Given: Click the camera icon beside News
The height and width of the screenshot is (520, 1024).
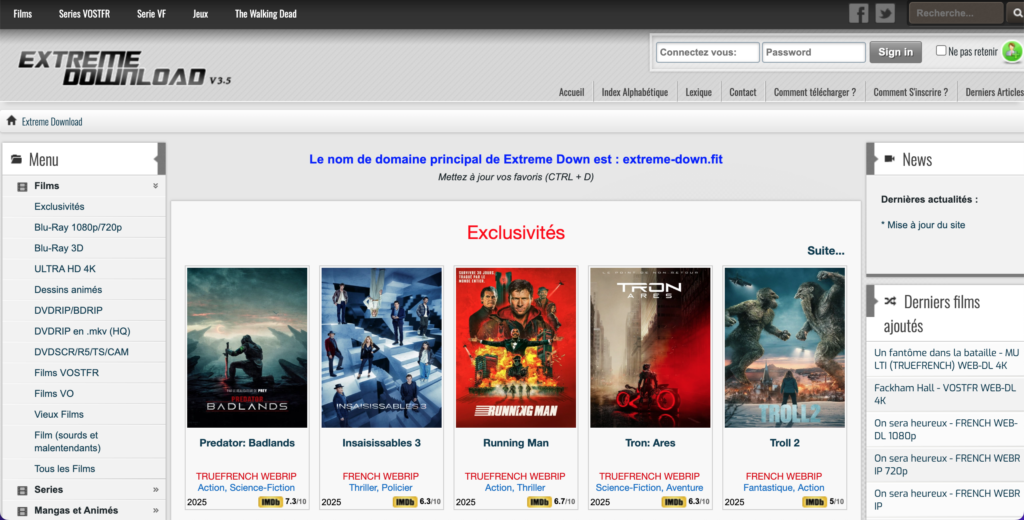Looking at the screenshot, I should click(889, 159).
